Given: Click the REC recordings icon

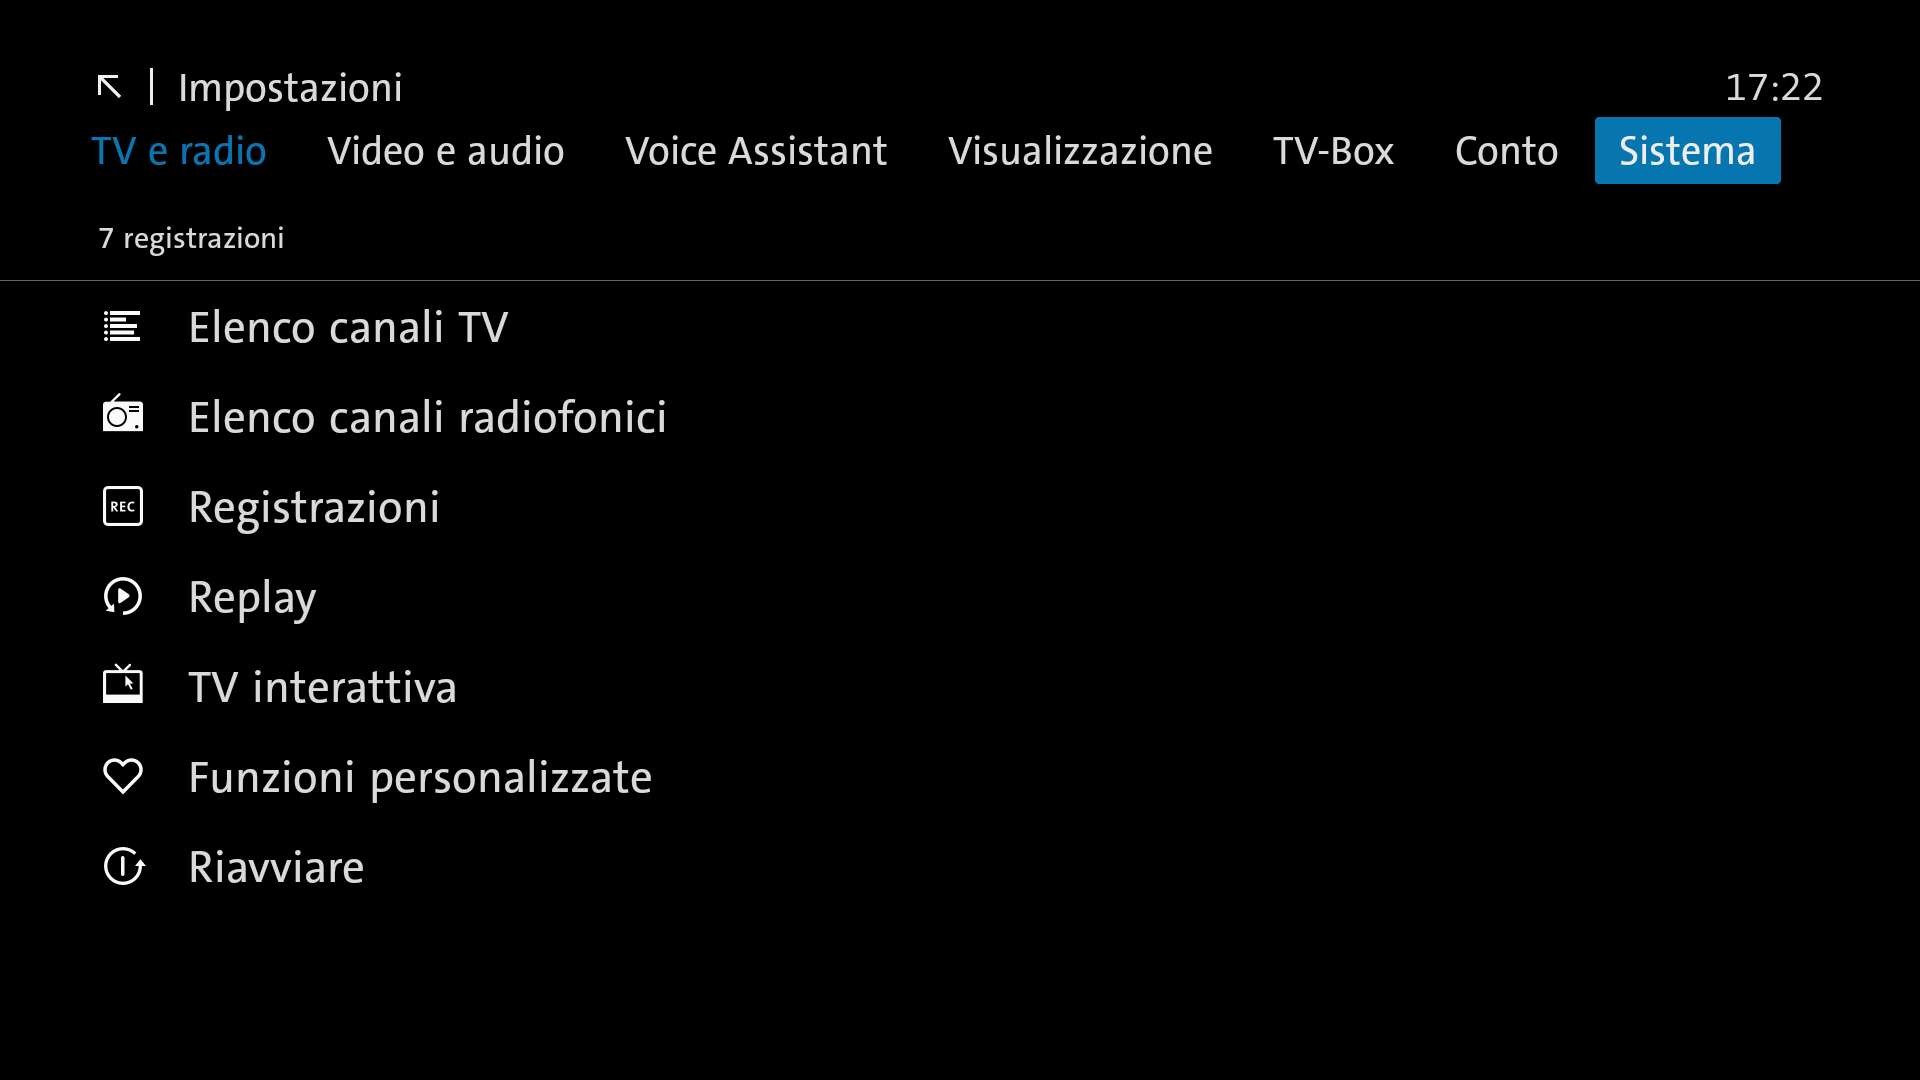Looking at the screenshot, I should [122, 507].
